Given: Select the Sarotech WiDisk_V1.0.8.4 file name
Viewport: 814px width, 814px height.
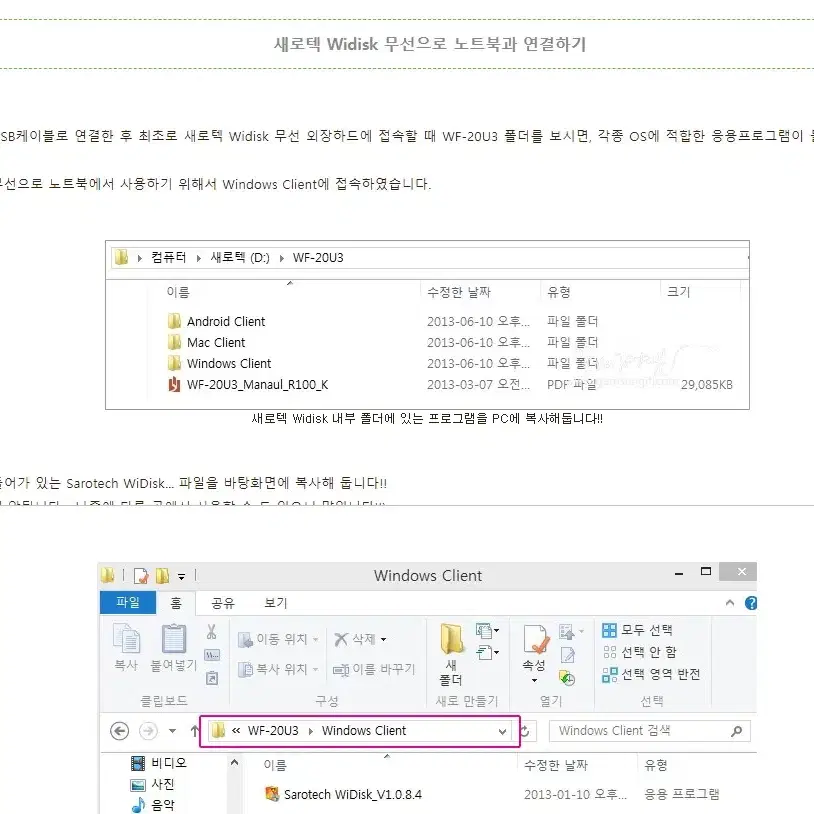Looking at the screenshot, I should click(353, 795).
